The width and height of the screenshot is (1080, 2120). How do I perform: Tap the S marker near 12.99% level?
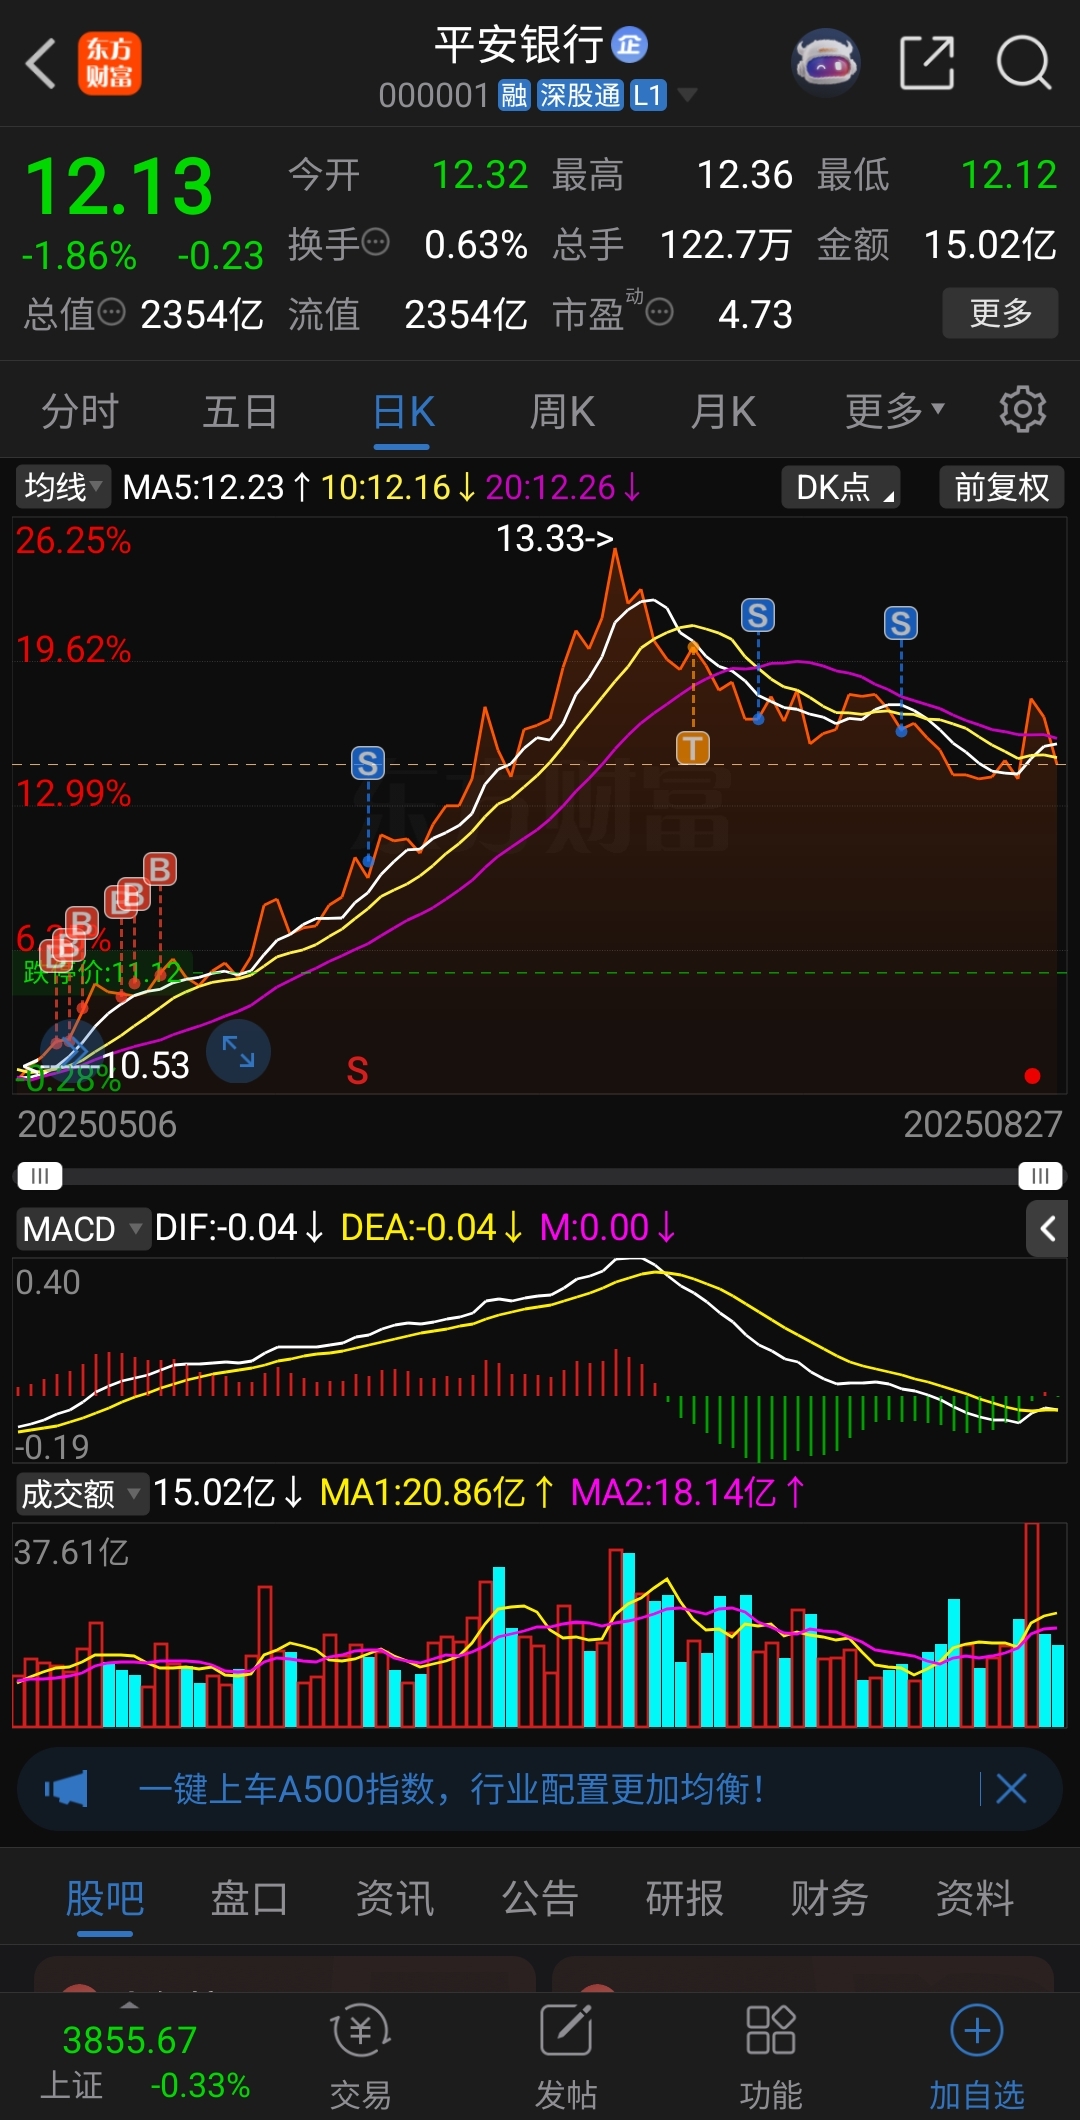pyautogui.click(x=368, y=764)
